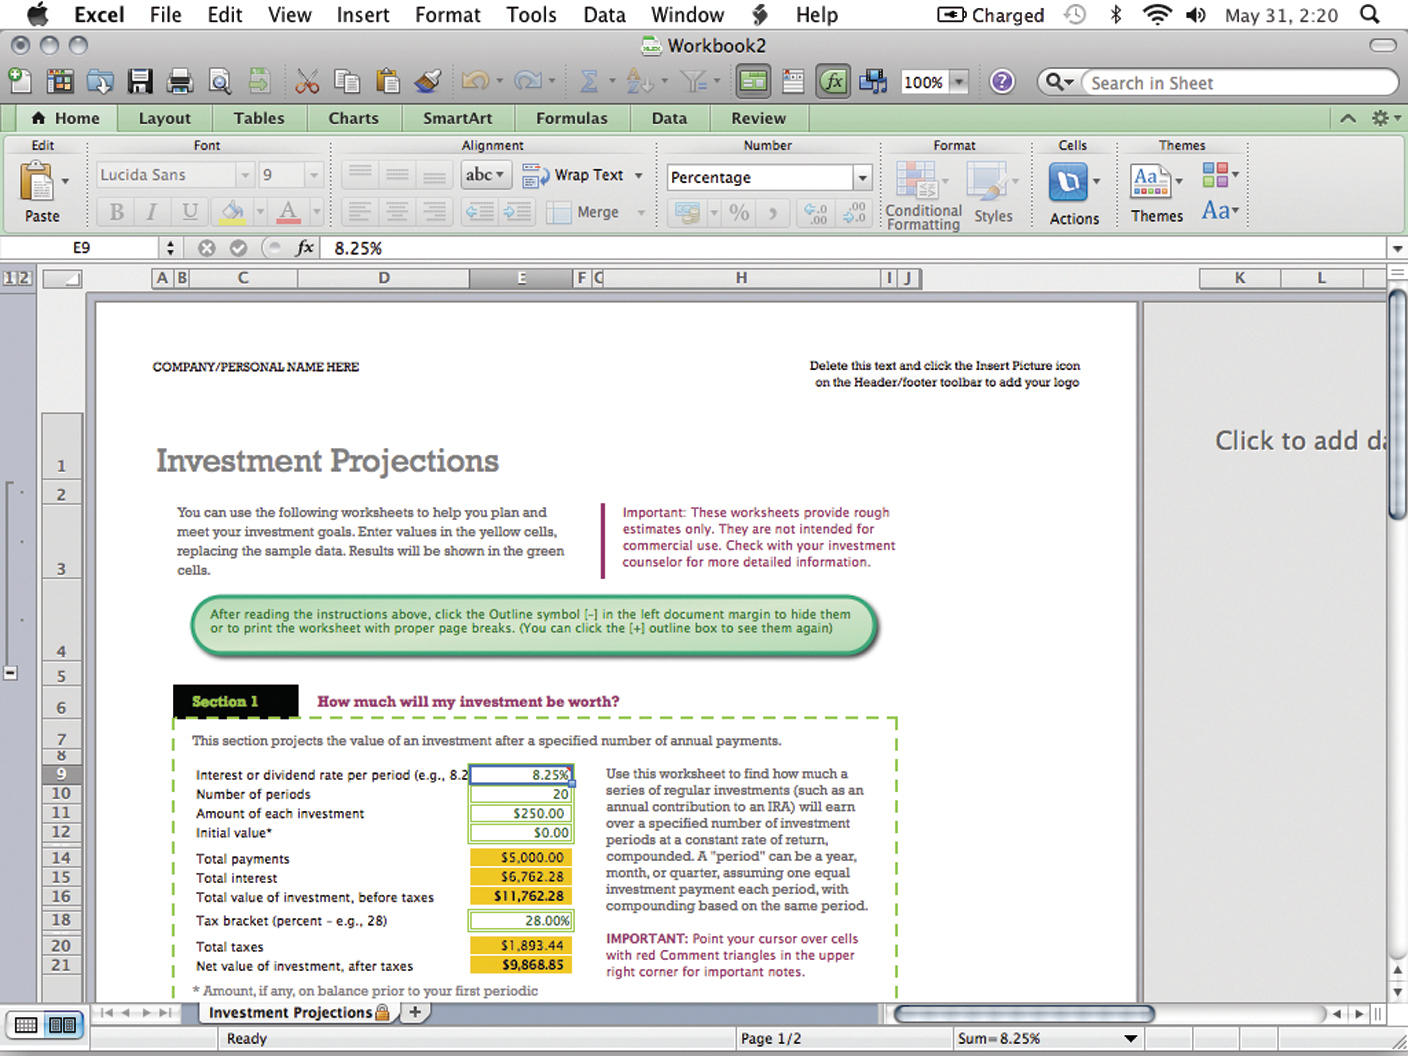Open the Cells Actions menu
This screenshot has width=1408, height=1056.
pos(1074,192)
